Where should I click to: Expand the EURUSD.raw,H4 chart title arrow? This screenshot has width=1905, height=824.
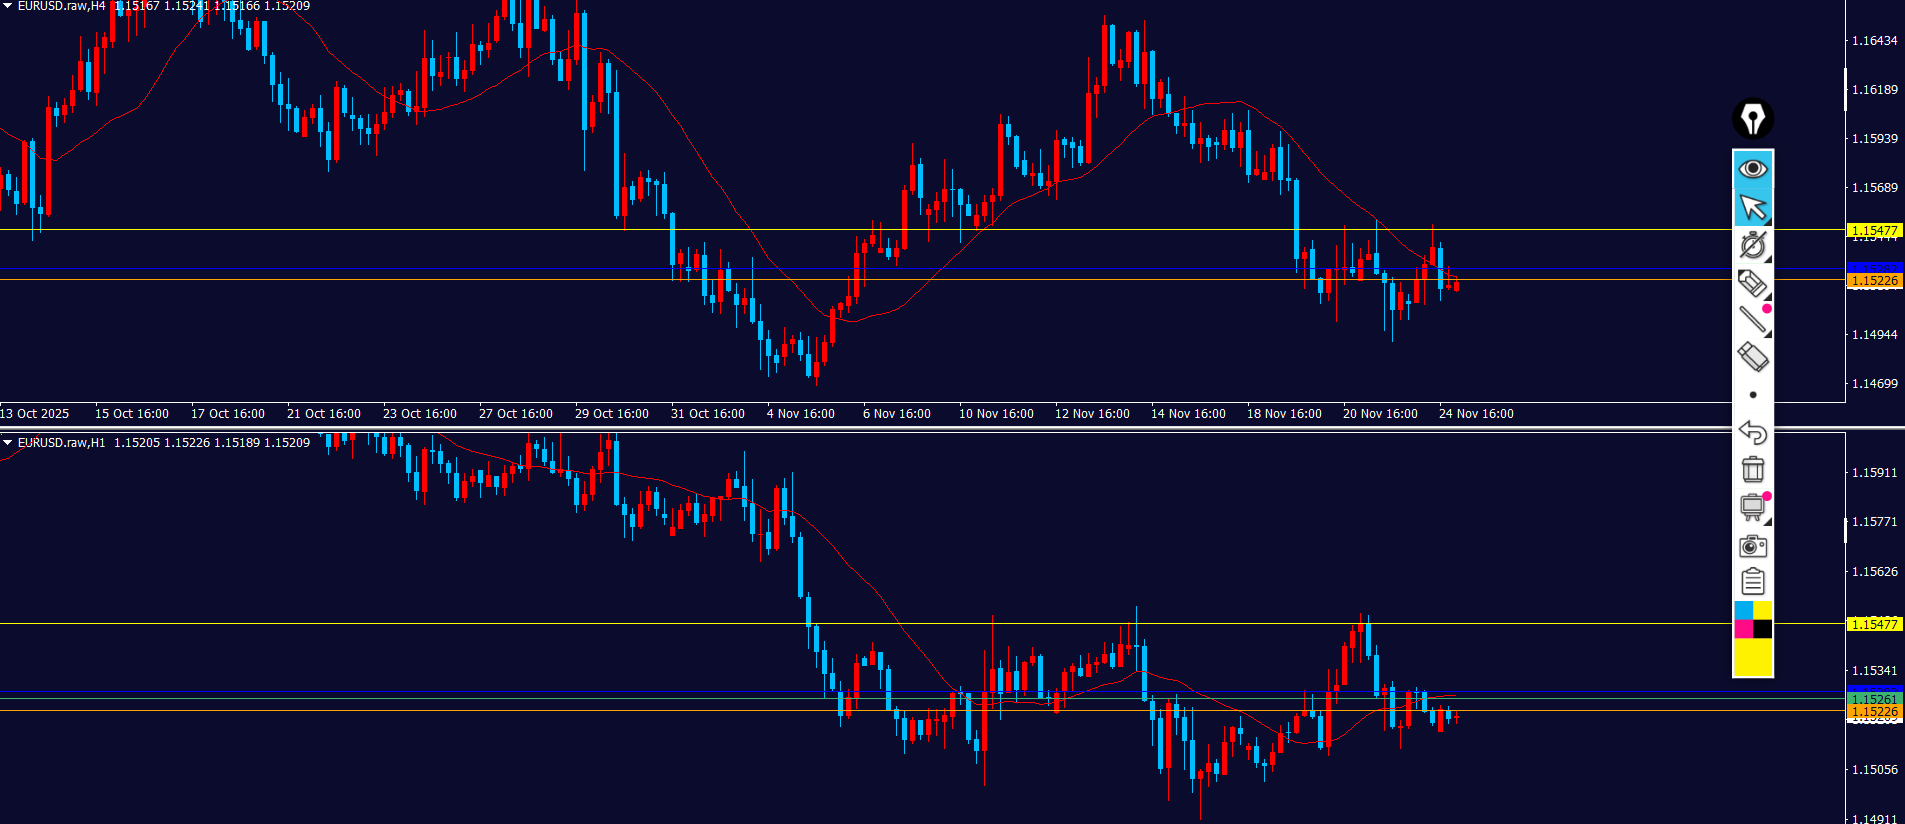click(x=8, y=6)
